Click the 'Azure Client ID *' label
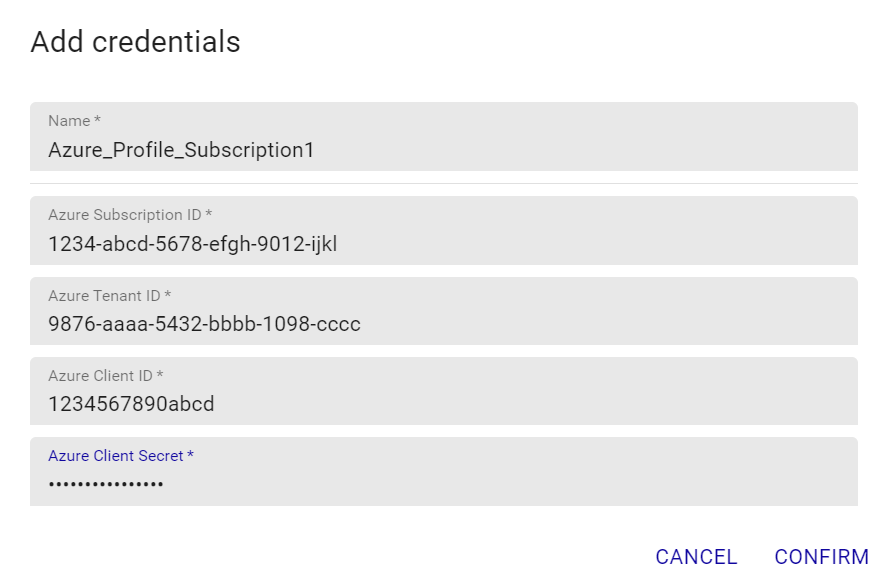 click(106, 376)
